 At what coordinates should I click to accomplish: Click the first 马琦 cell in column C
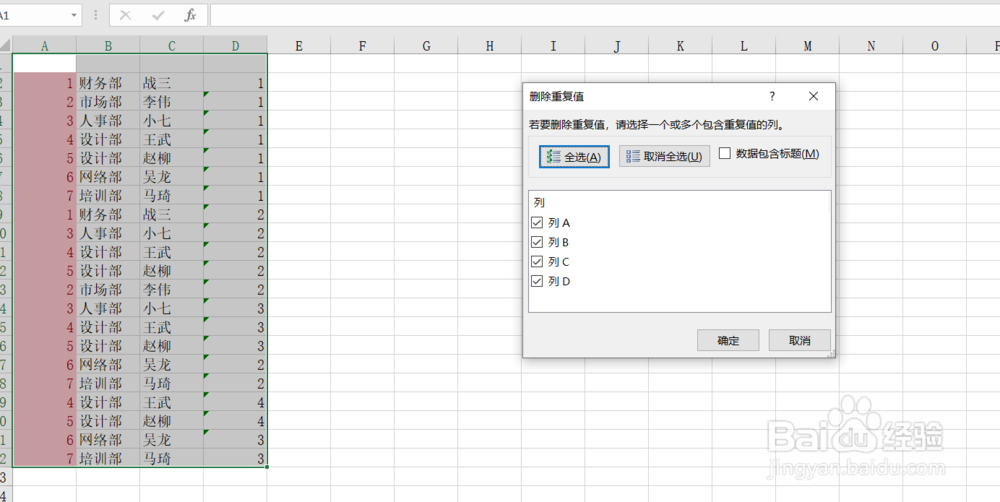172,195
